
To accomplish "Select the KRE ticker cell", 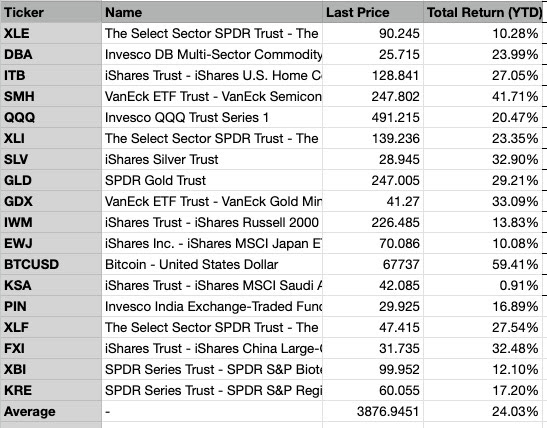I will coord(51,390).
